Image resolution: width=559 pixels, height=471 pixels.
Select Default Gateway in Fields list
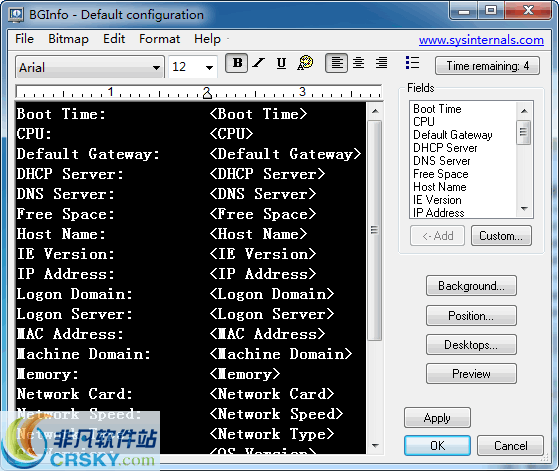point(452,135)
